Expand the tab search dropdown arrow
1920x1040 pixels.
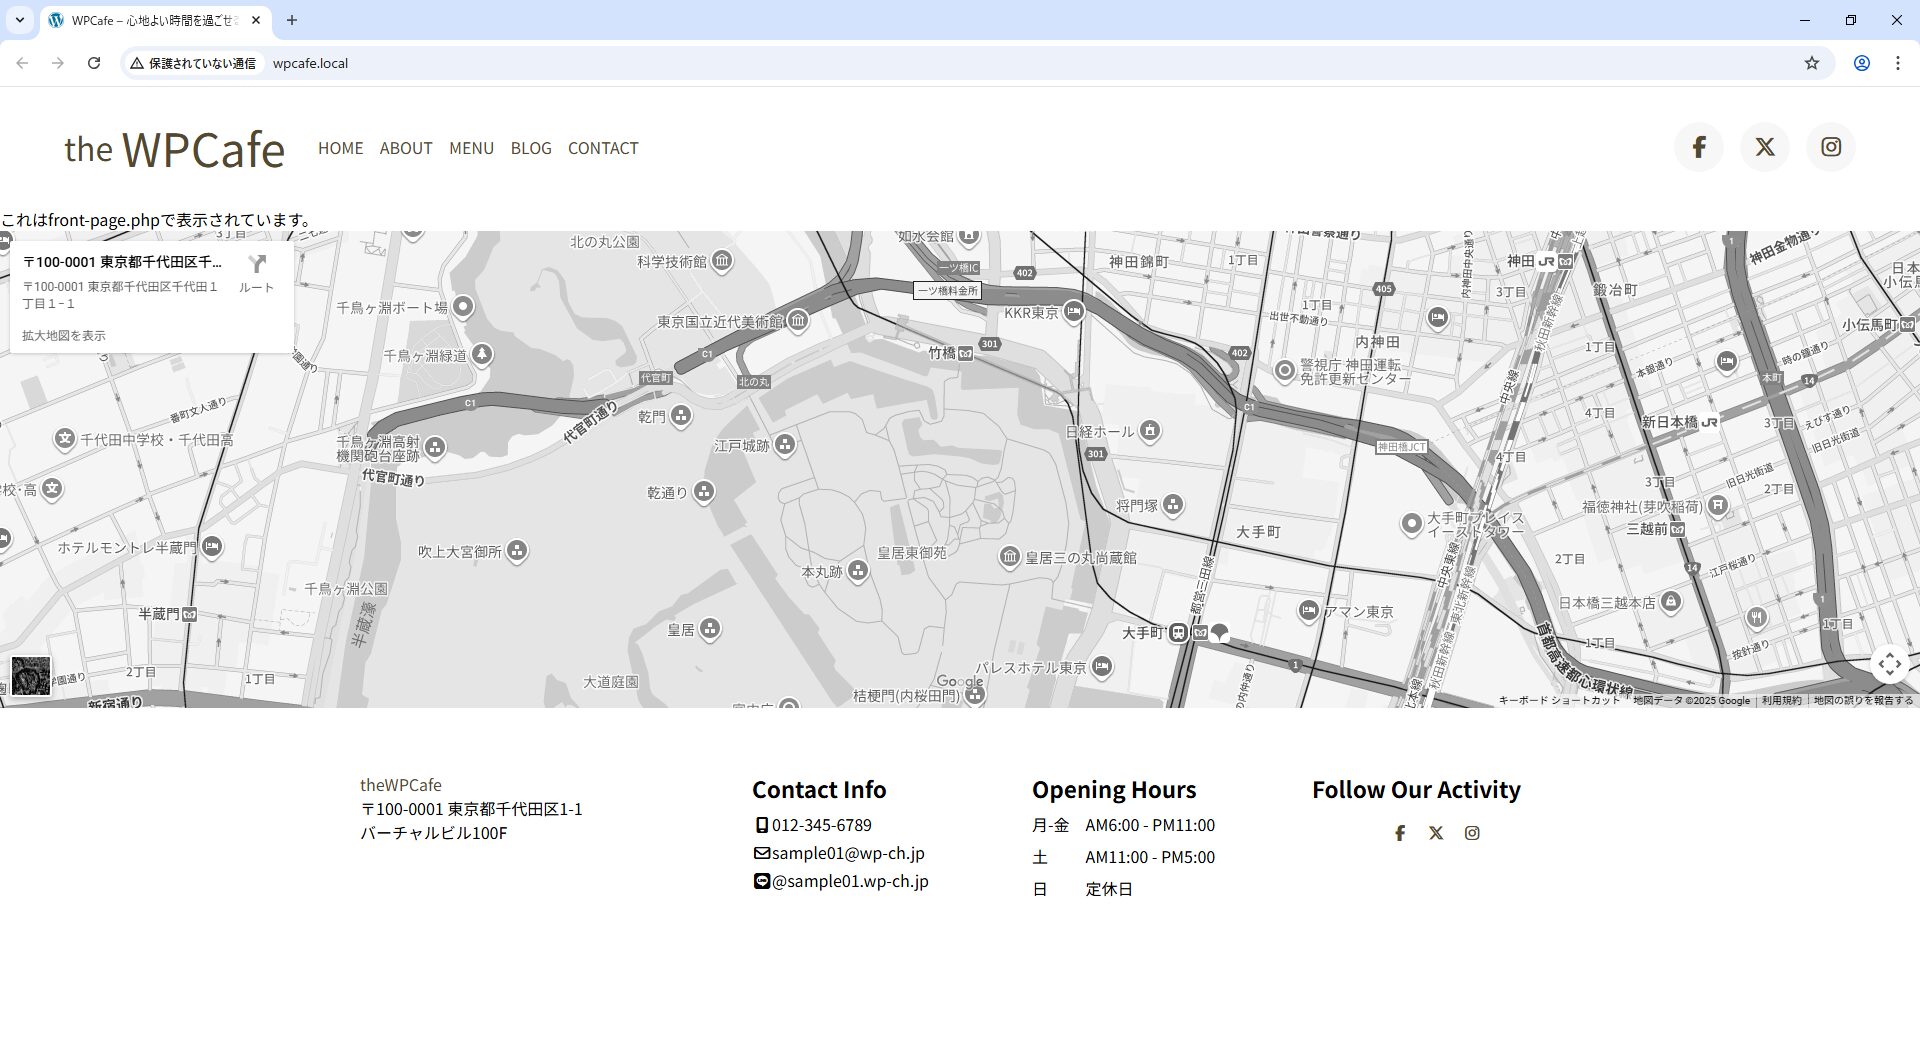(x=19, y=20)
